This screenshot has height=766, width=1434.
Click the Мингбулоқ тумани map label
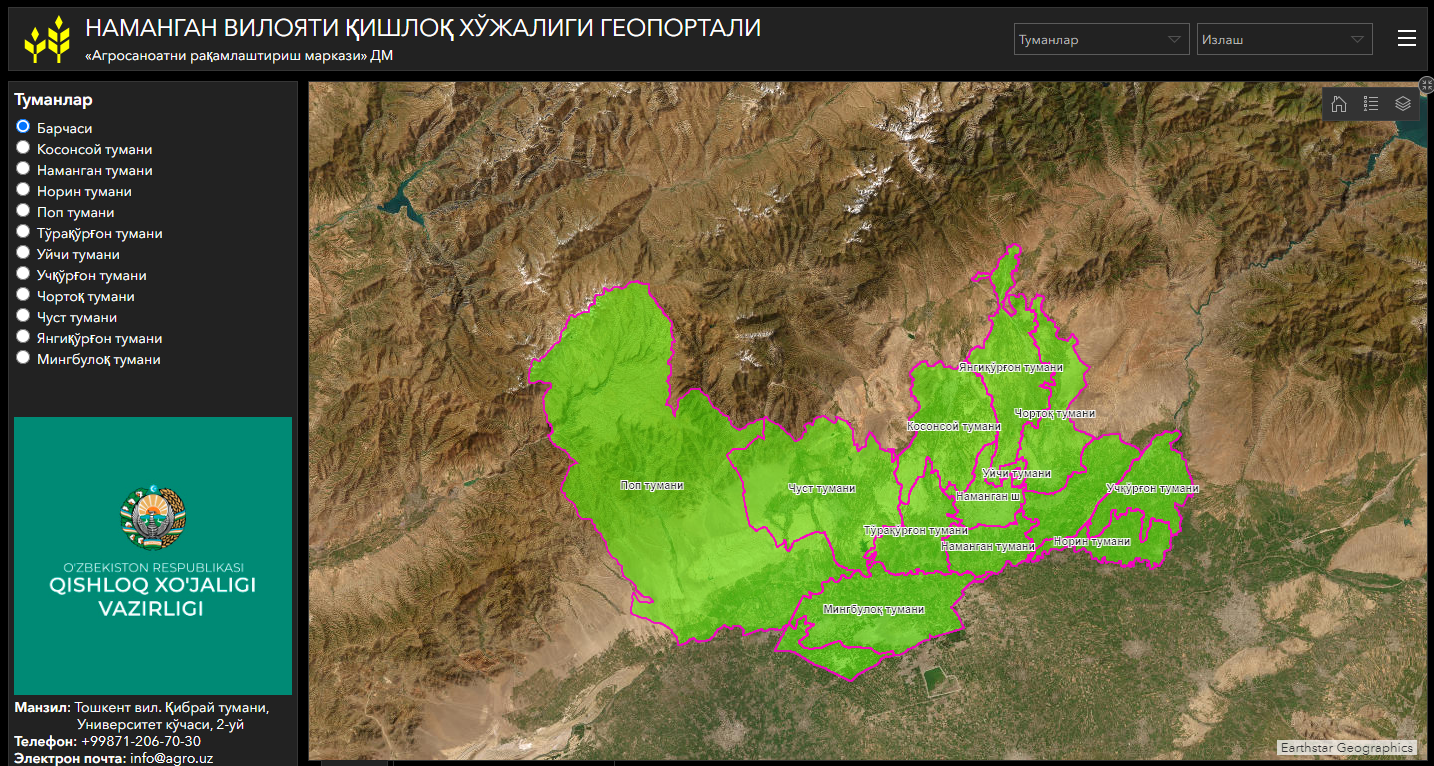(873, 609)
